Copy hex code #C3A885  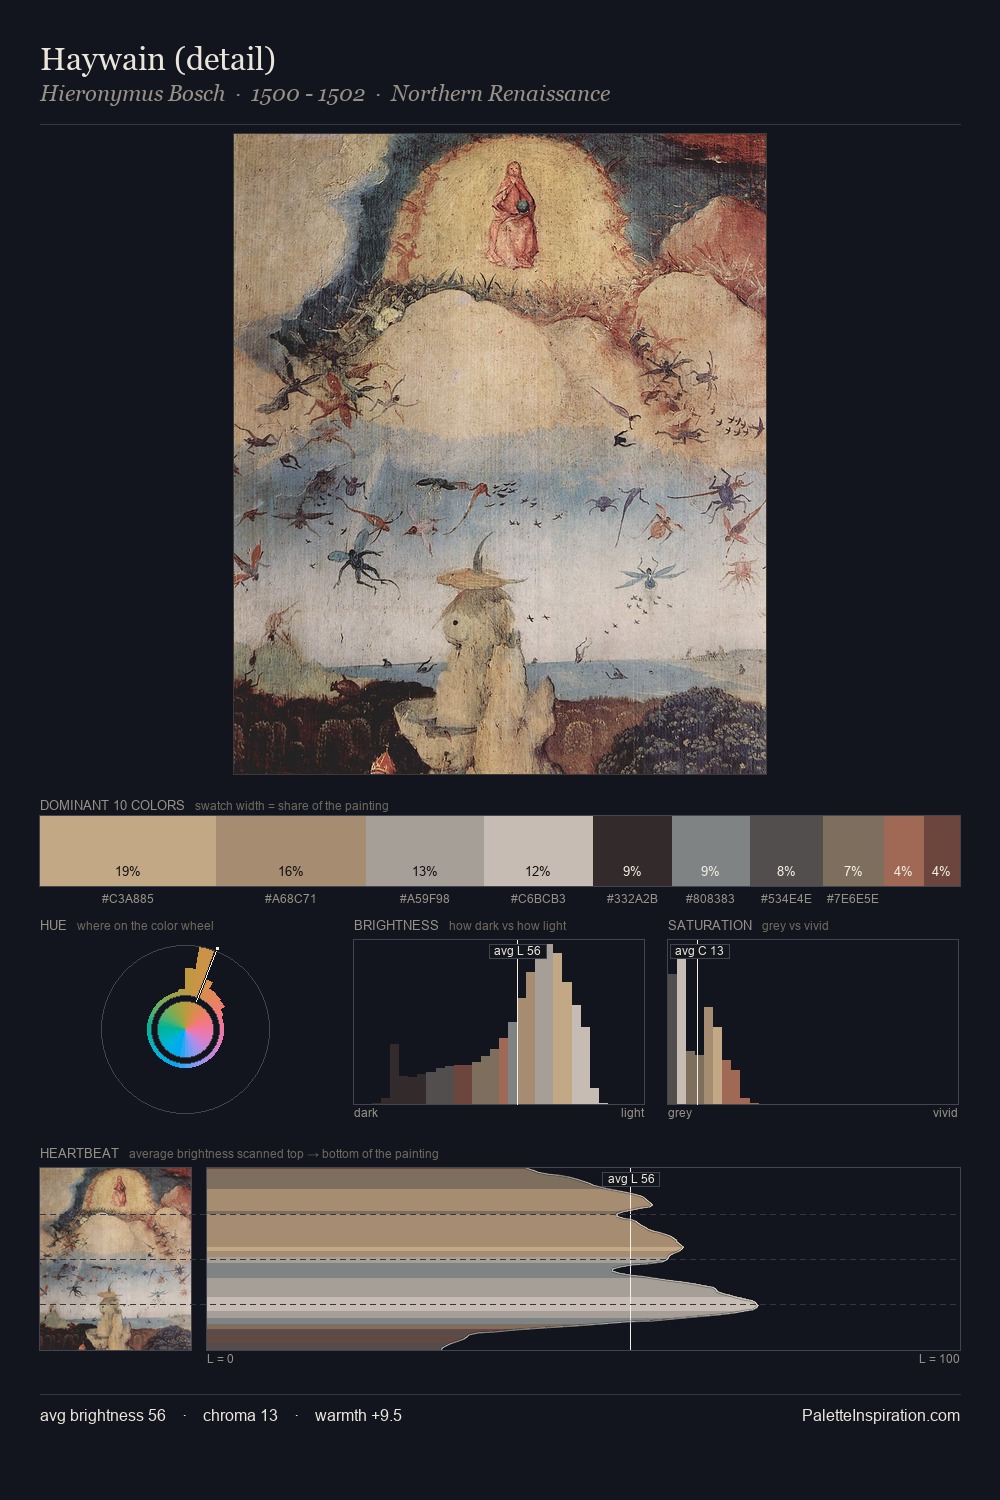pos(128,899)
